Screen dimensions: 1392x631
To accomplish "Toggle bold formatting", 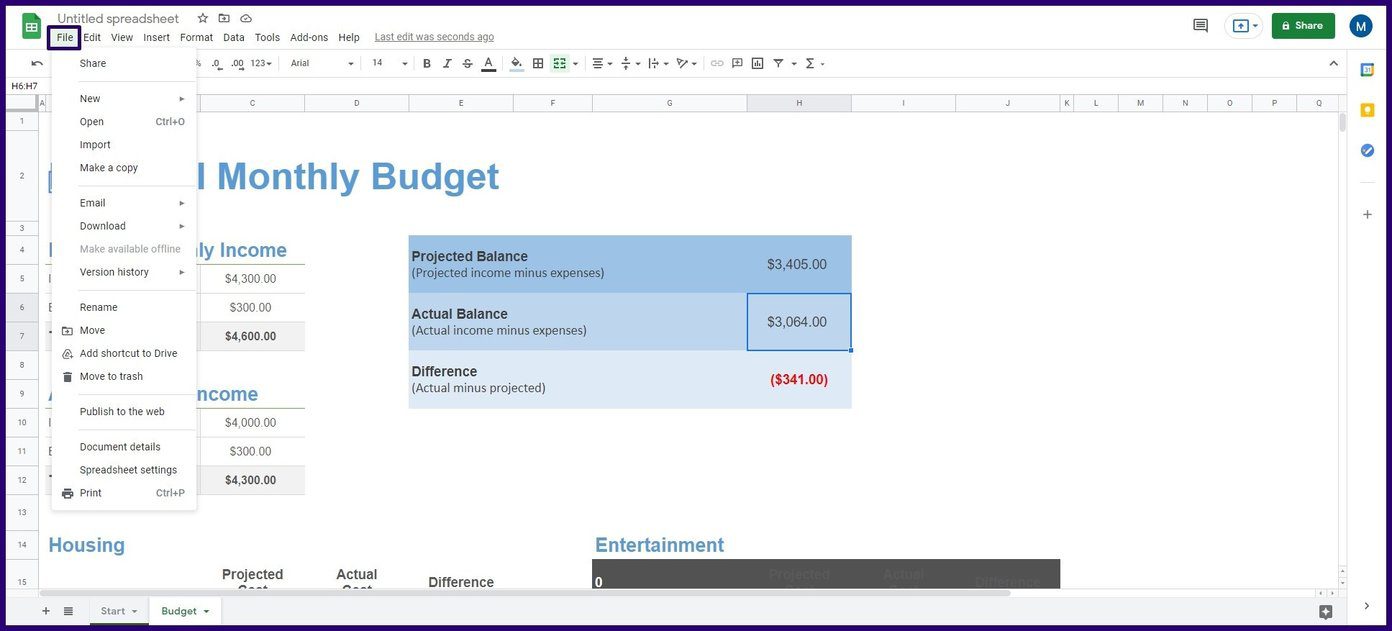I will point(427,63).
